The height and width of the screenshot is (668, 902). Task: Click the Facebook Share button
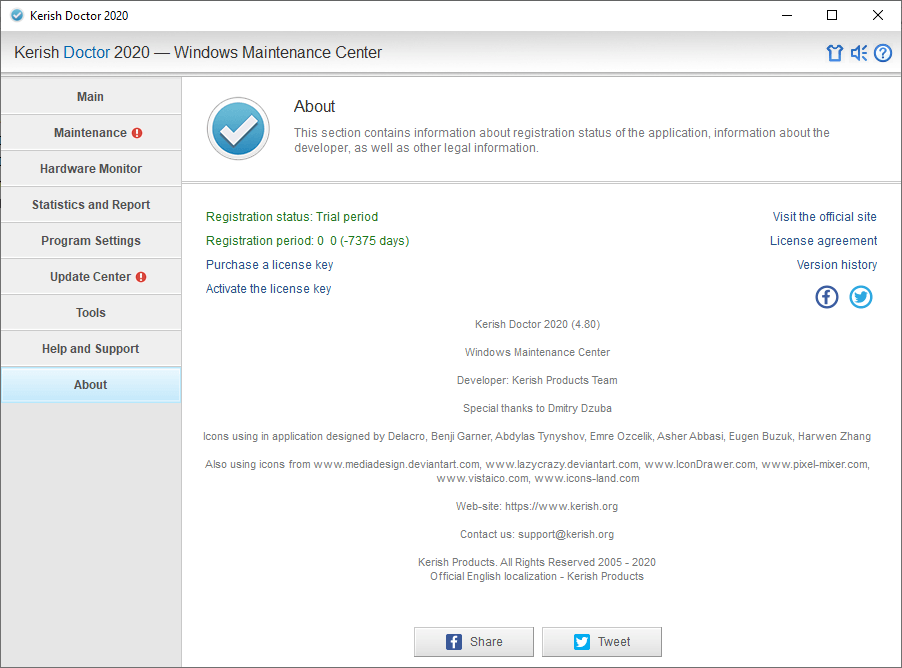click(474, 642)
